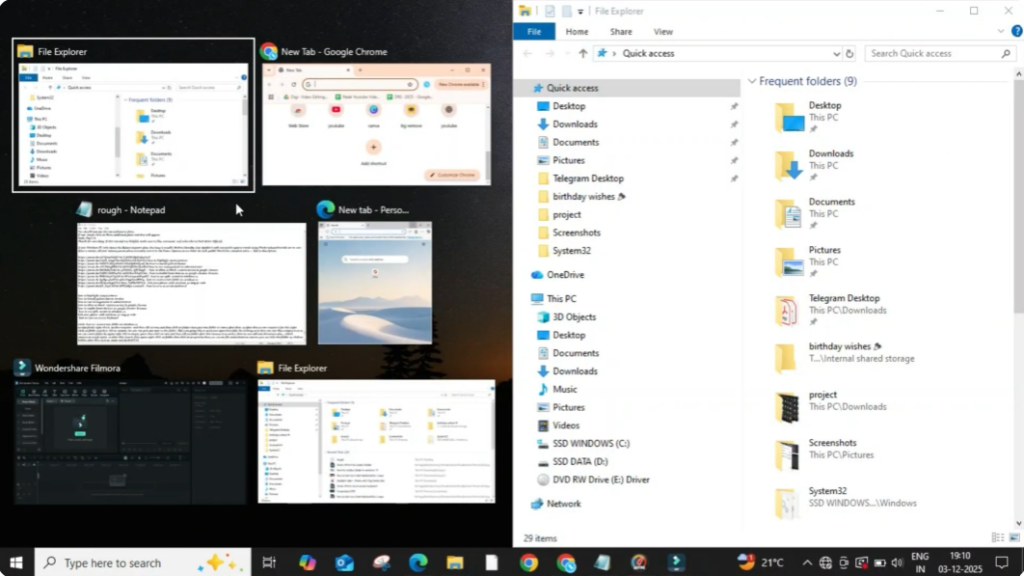Switch to the View ribbon tab

coord(663,32)
